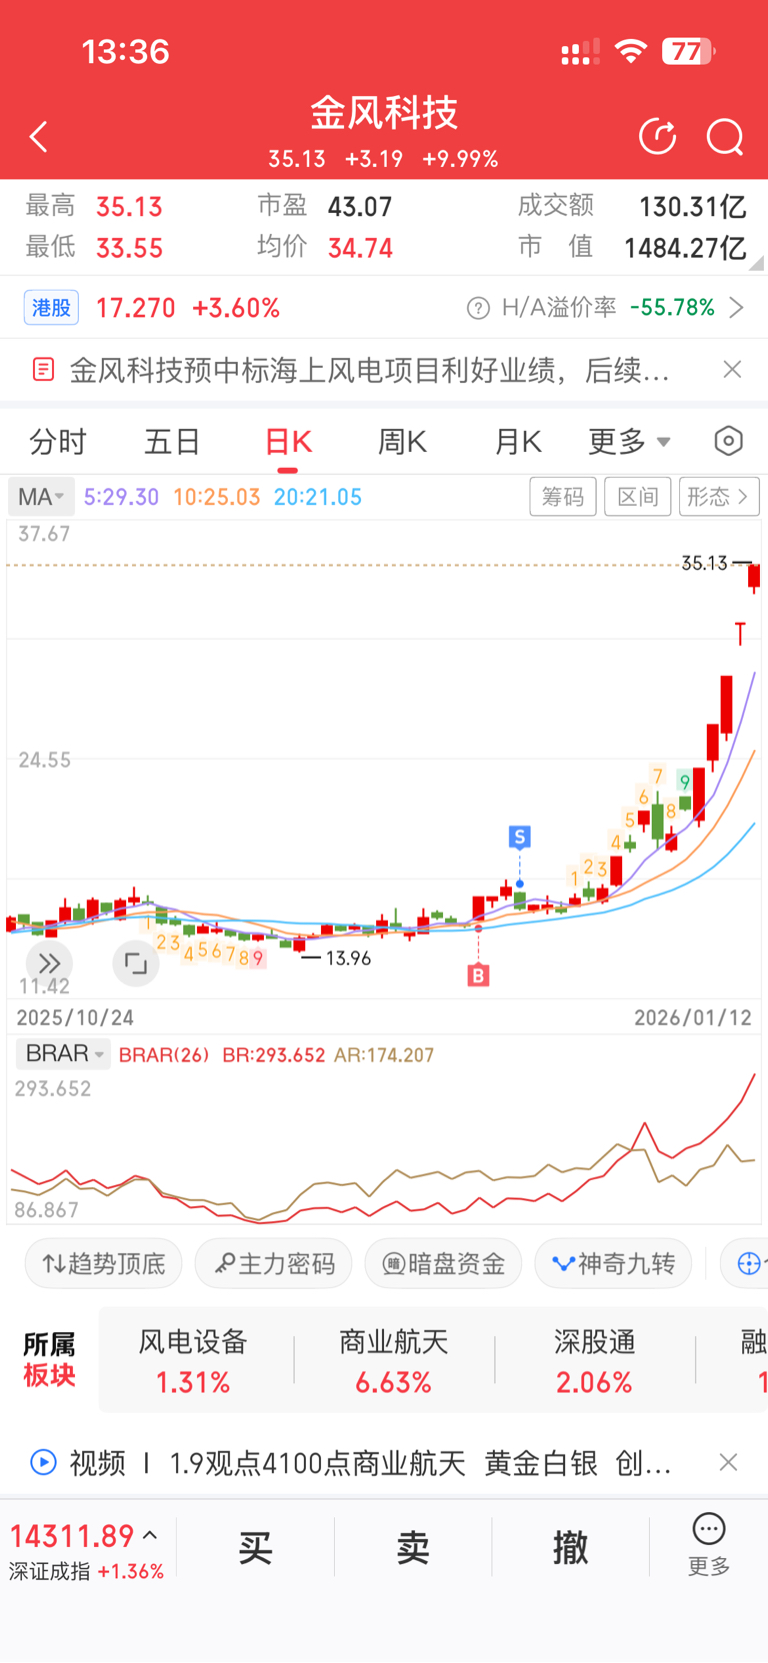Open the 港股 quote tag
The width and height of the screenshot is (768, 1663).
click(x=51, y=308)
